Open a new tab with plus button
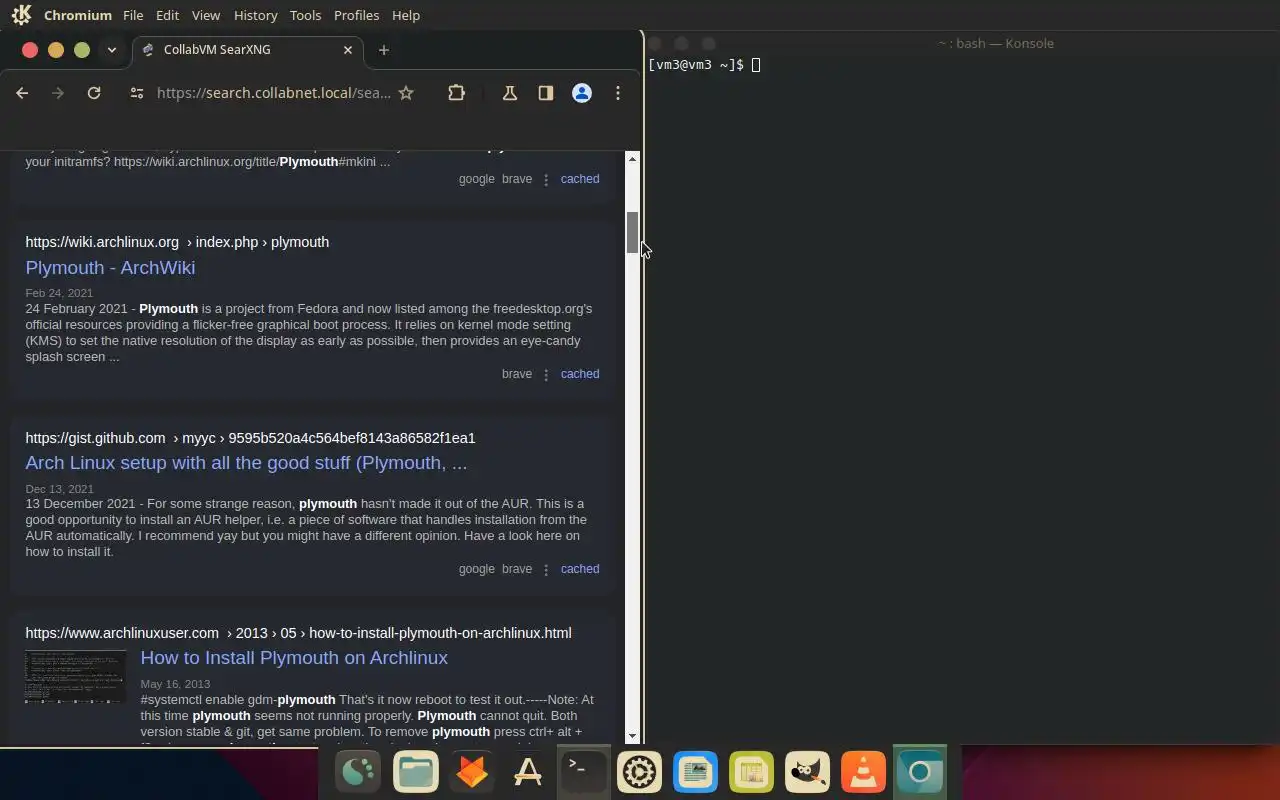This screenshot has width=1280, height=800. coord(383,50)
